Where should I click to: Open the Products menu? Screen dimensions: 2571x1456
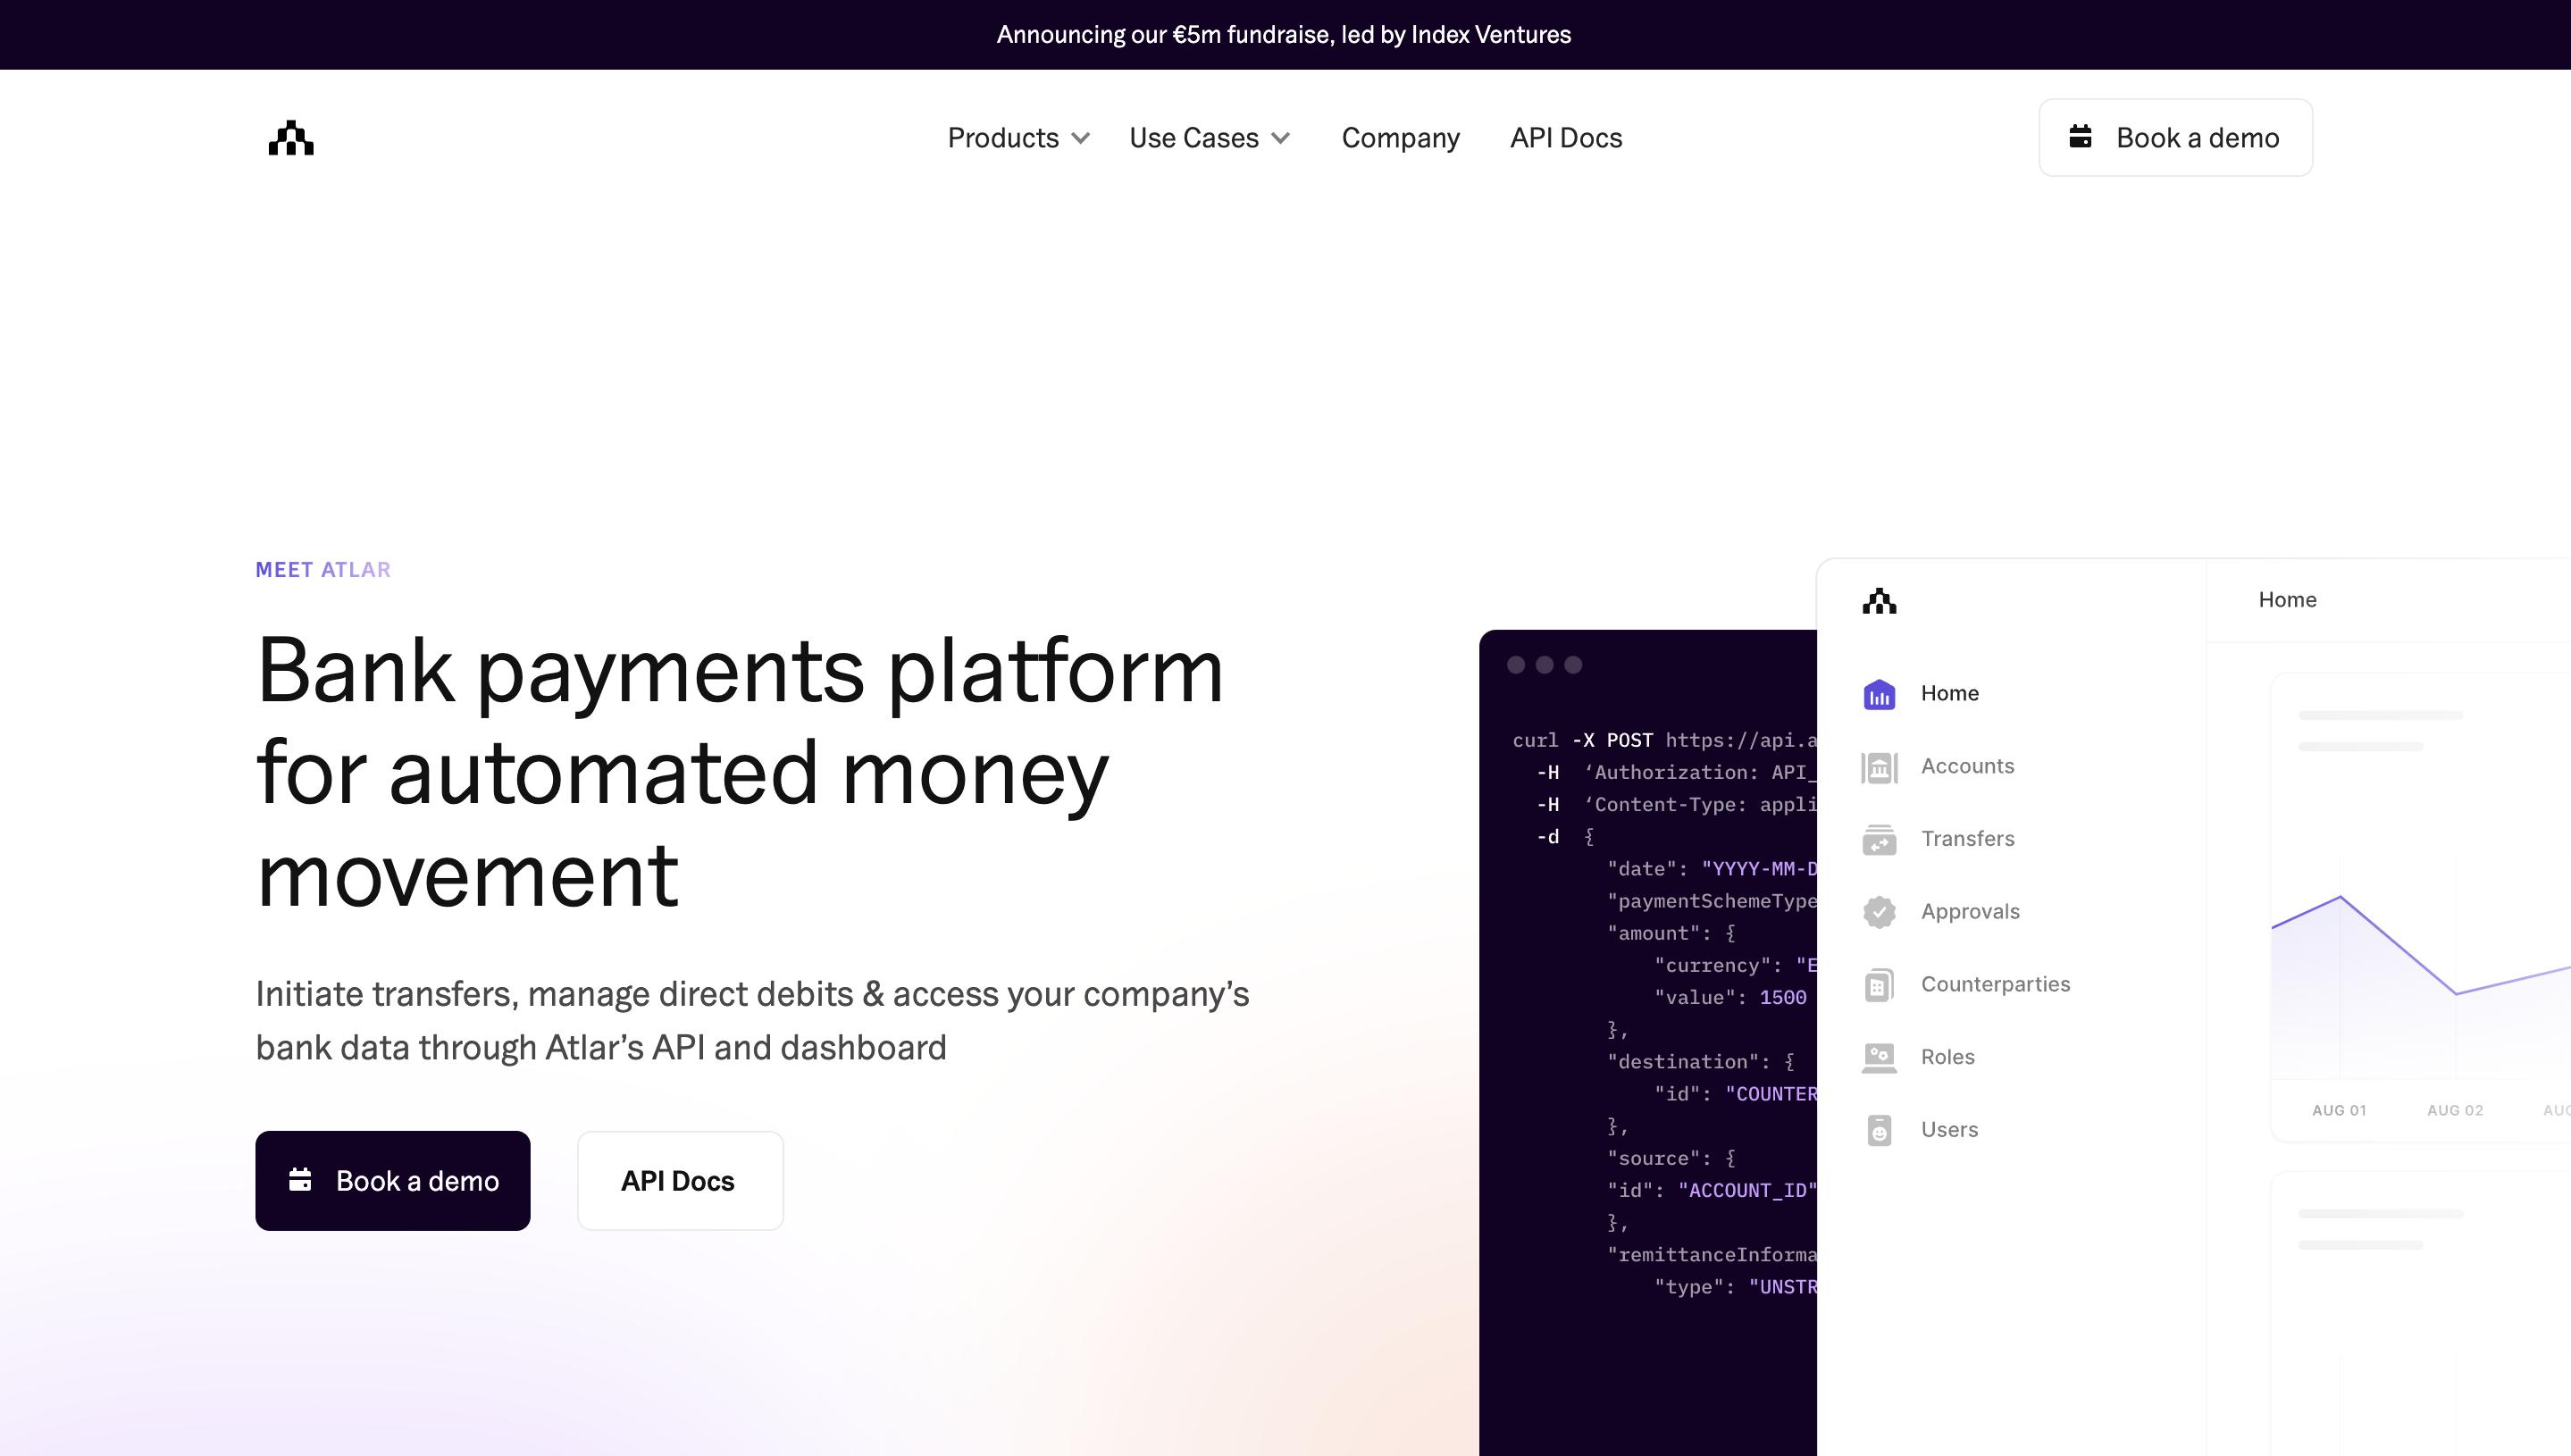click(x=1003, y=138)
